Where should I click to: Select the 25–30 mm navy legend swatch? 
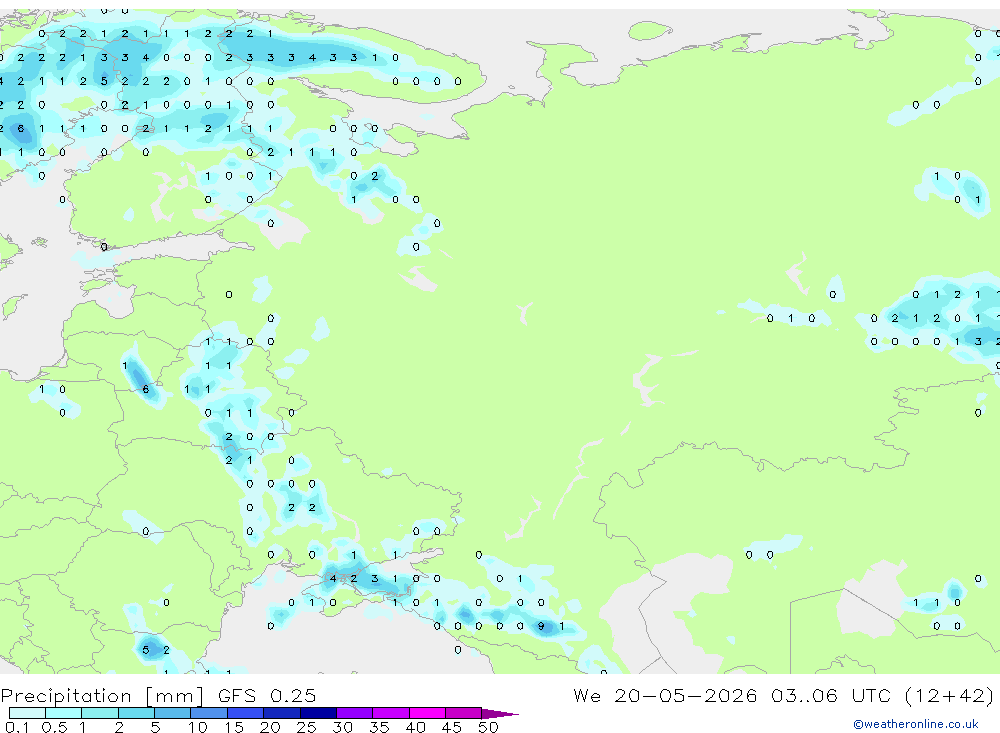point(318,713)
